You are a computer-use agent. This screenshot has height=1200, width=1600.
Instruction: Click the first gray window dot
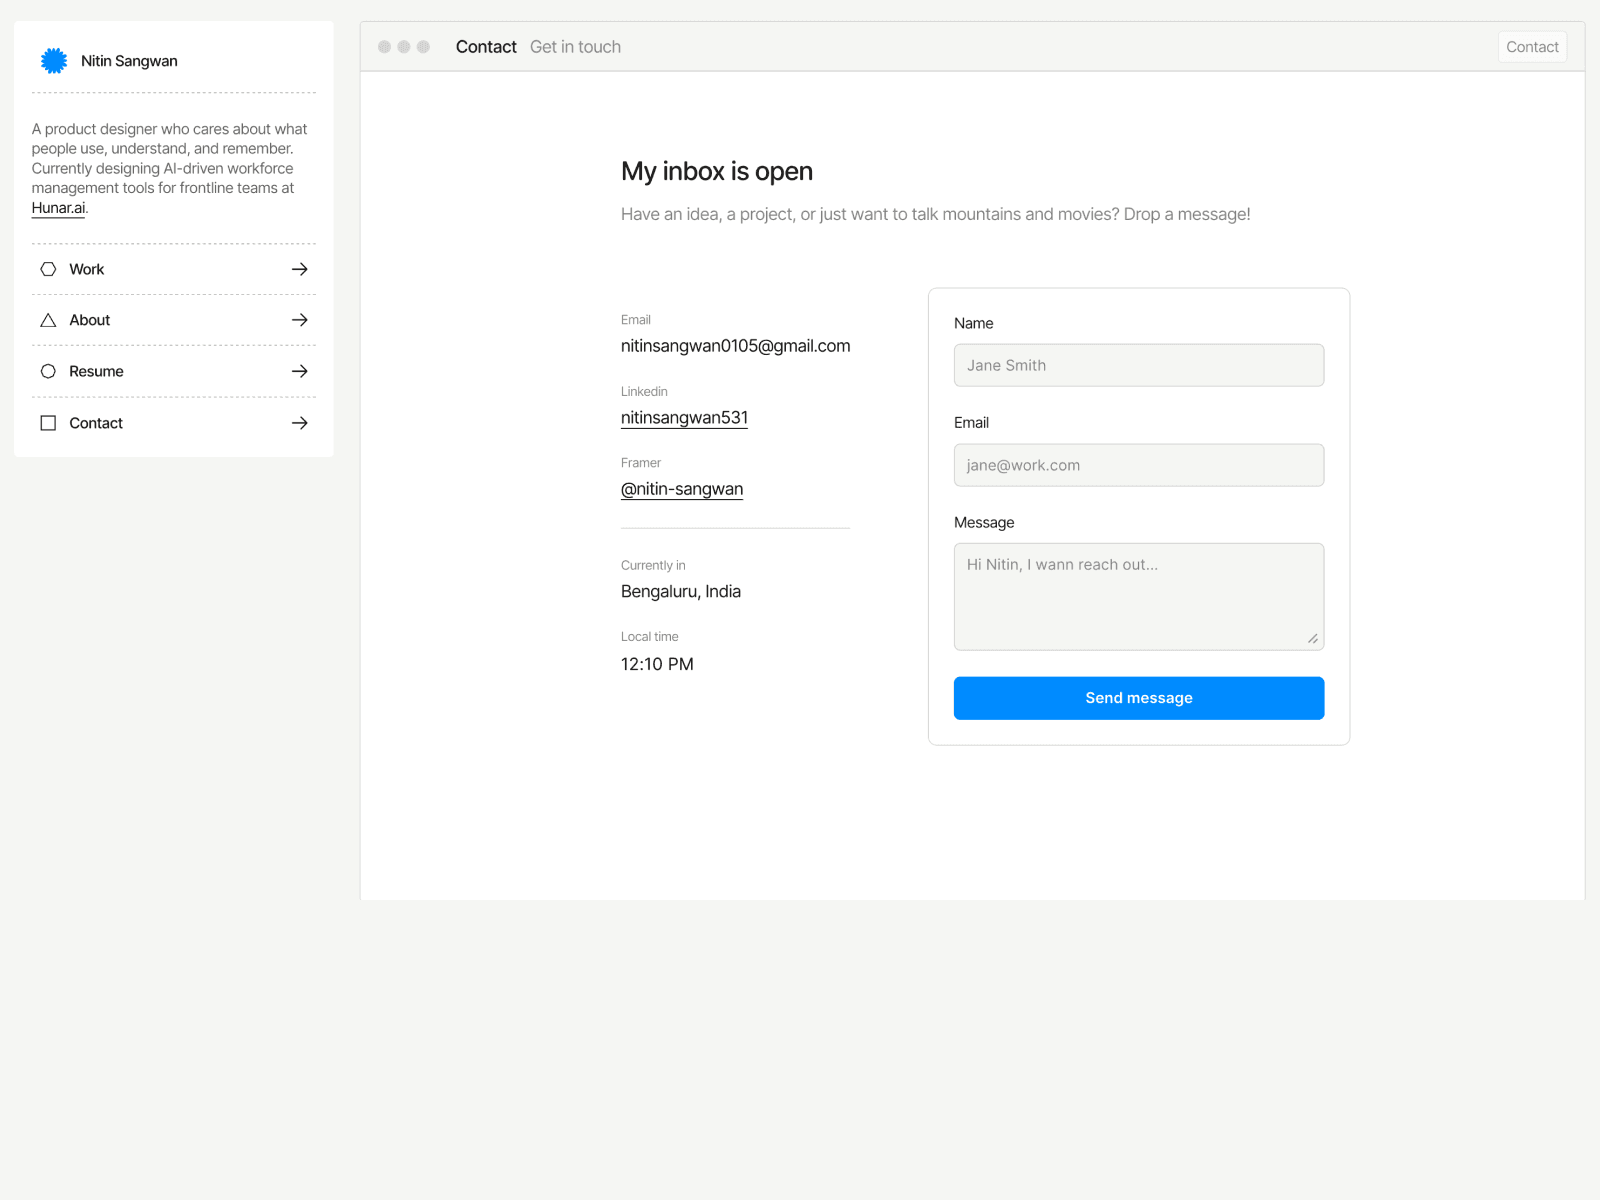pyautogui.click(x=384, y=47)
